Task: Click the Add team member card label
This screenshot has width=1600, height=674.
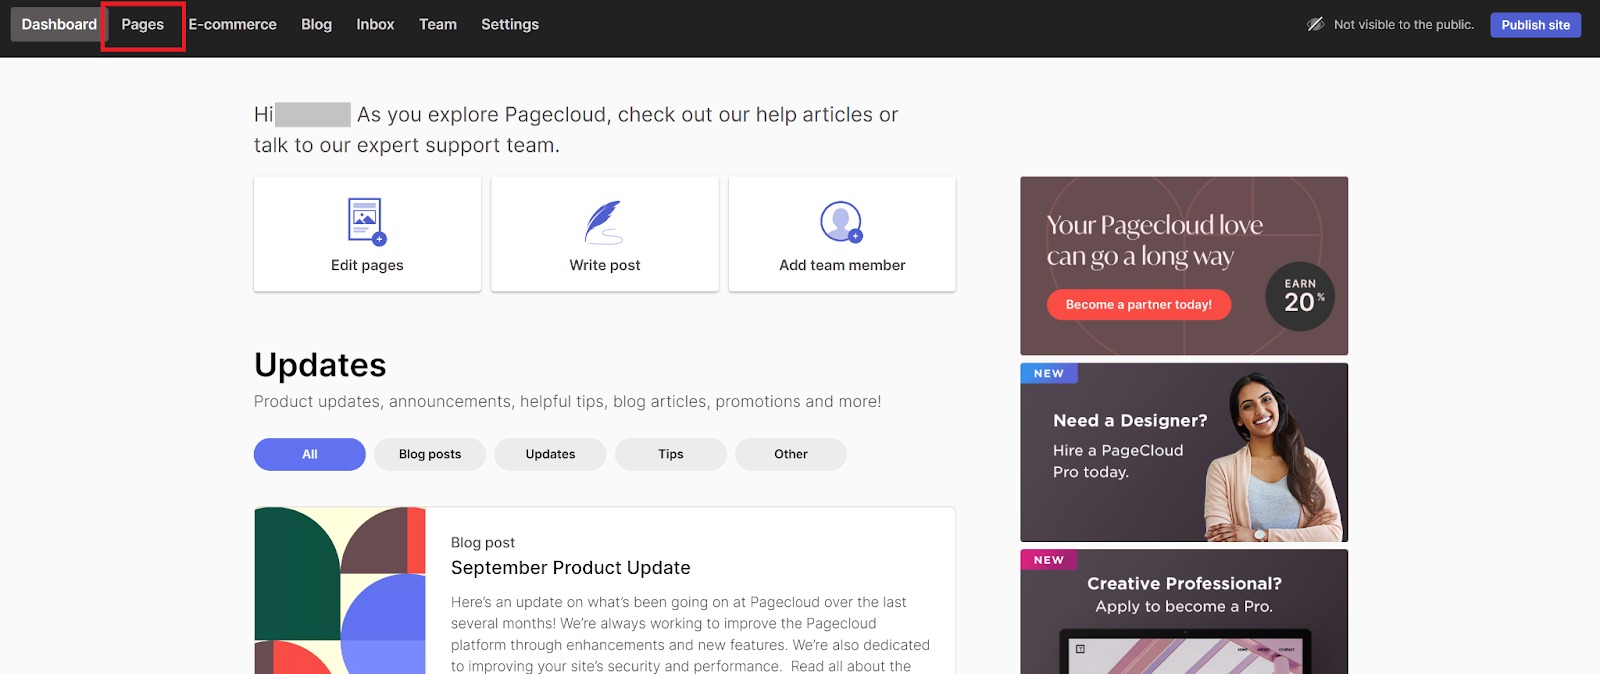Action: click(x=842, y=265)
